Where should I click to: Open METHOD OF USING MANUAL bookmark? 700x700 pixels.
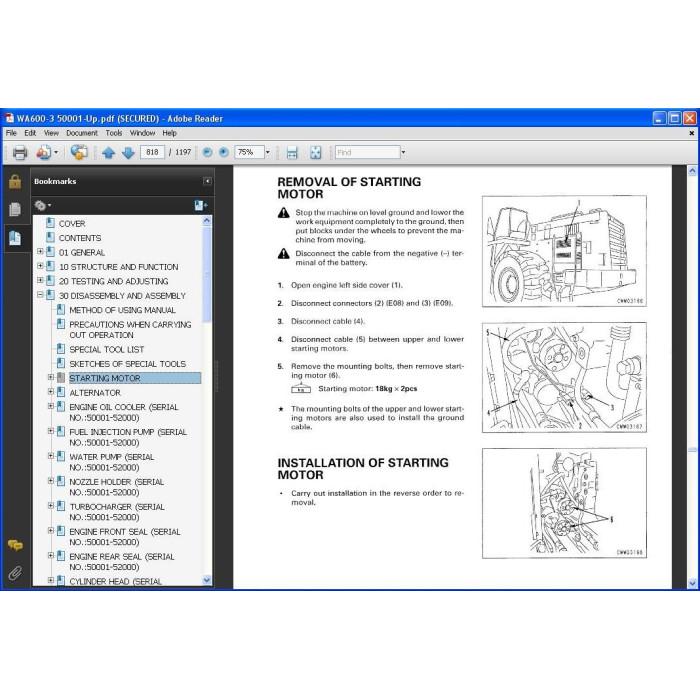(x=122, y=310)
